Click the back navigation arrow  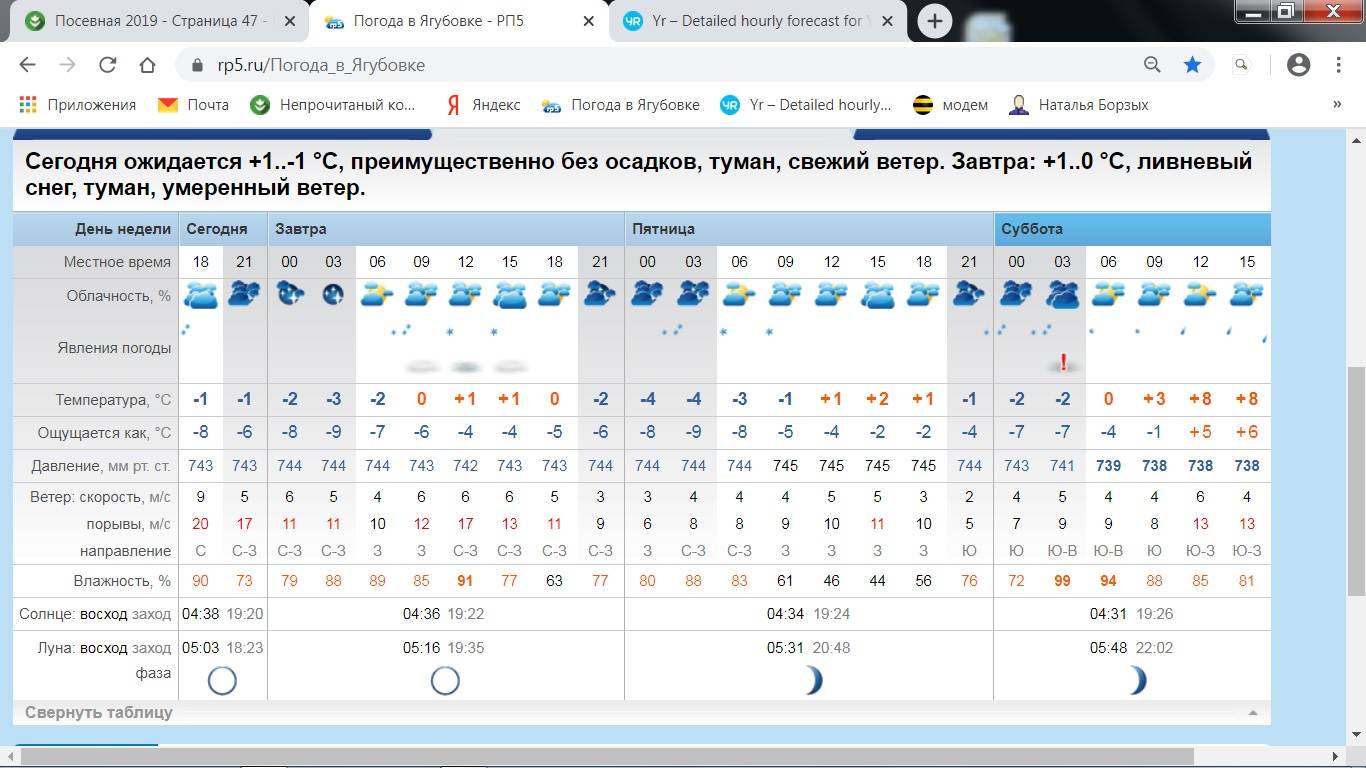(28, 65)
